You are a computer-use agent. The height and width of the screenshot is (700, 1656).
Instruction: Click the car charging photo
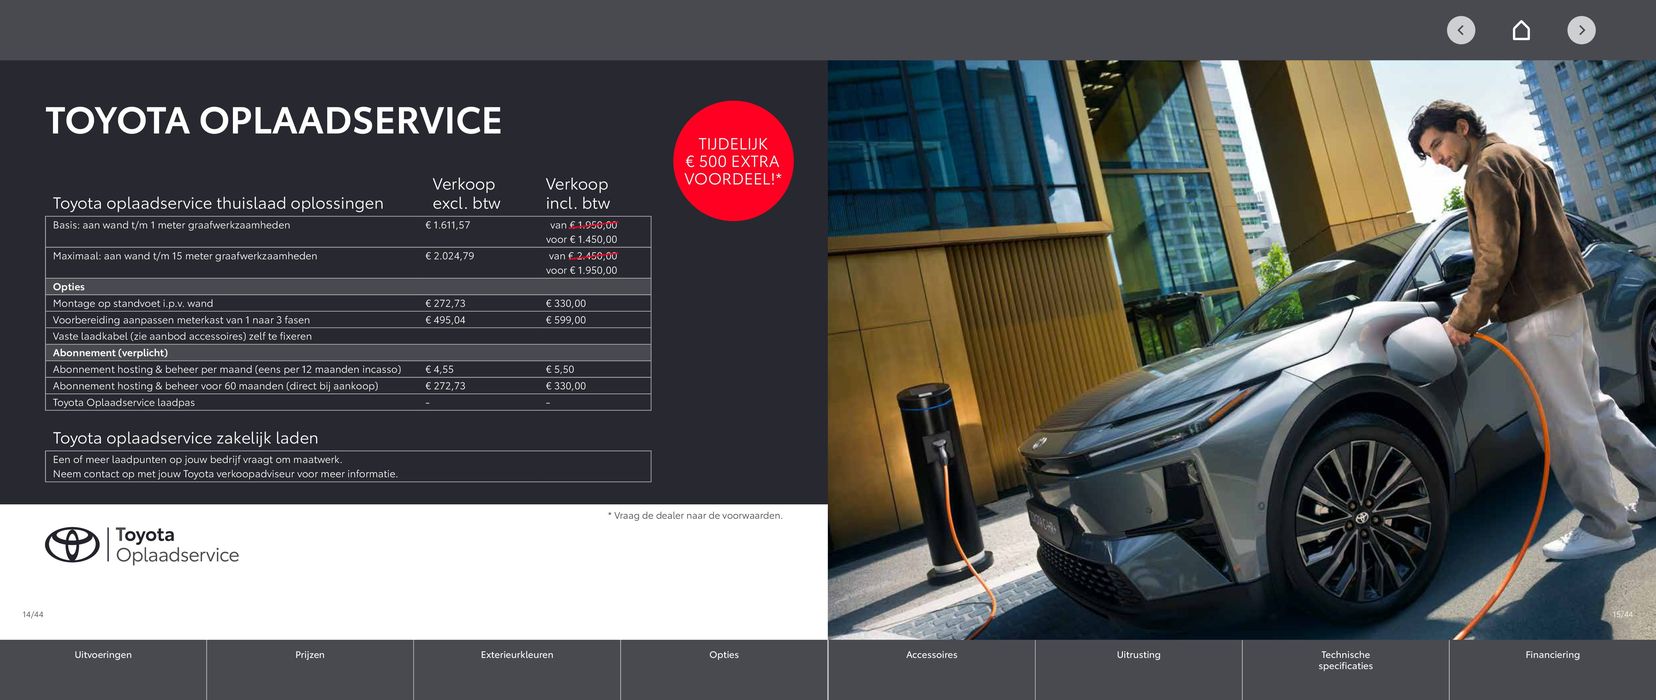[x=1241, y=350]
